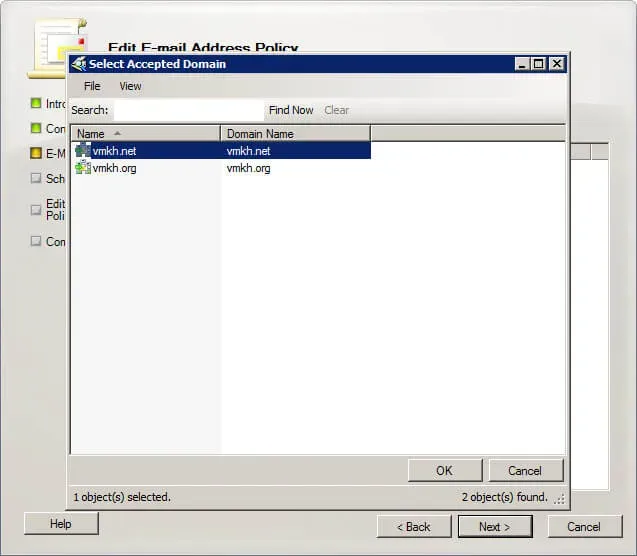Click the Select Accepted Domain title bar icon
The height and width of the screenshot is (556, 637).
tap(79, 64)
